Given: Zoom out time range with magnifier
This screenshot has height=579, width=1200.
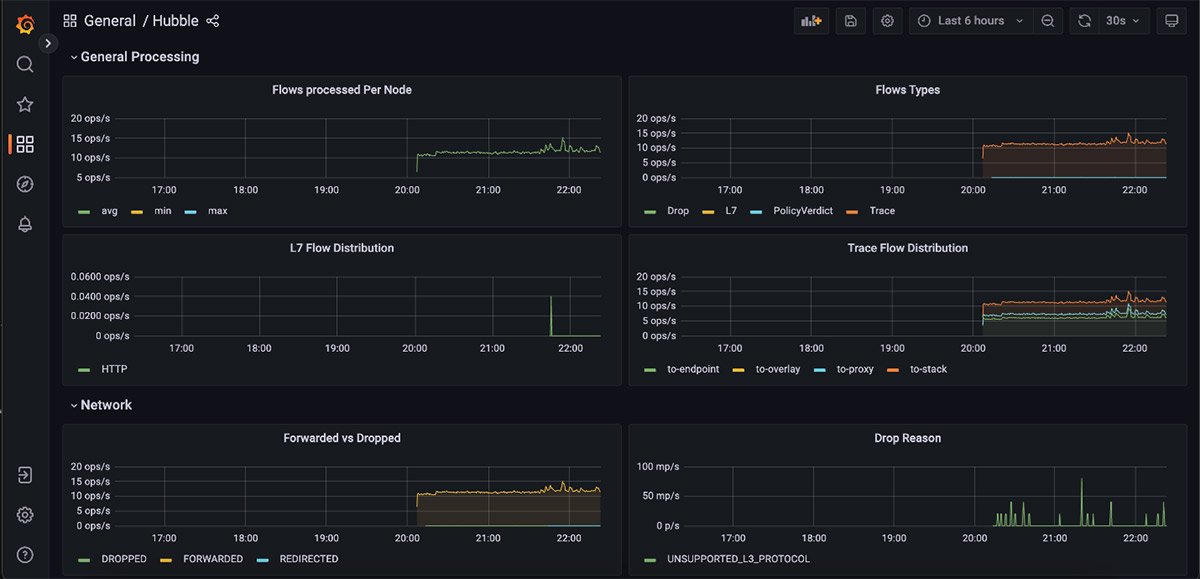Looking at the screenshot, I should (x=1047, y=21).
